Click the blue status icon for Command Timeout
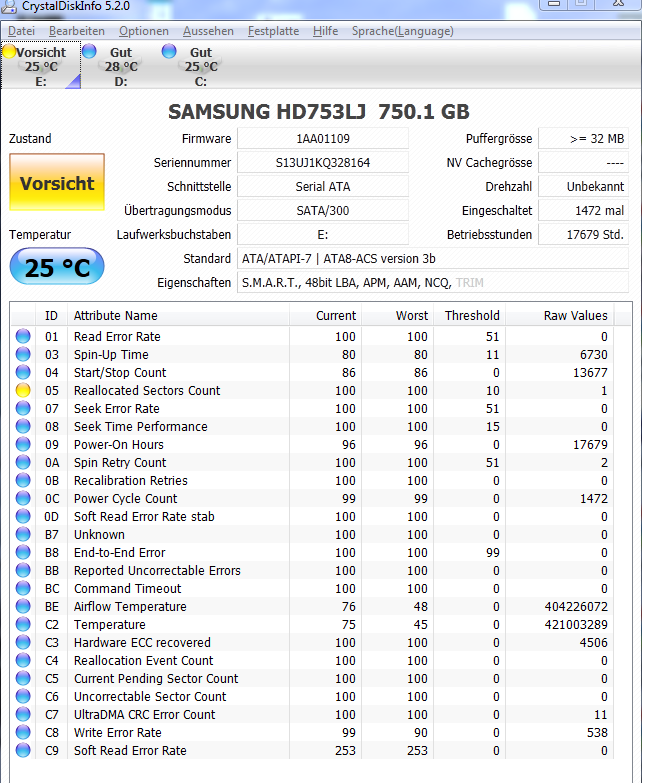This screenshot has width=646, height=783. 23,588
